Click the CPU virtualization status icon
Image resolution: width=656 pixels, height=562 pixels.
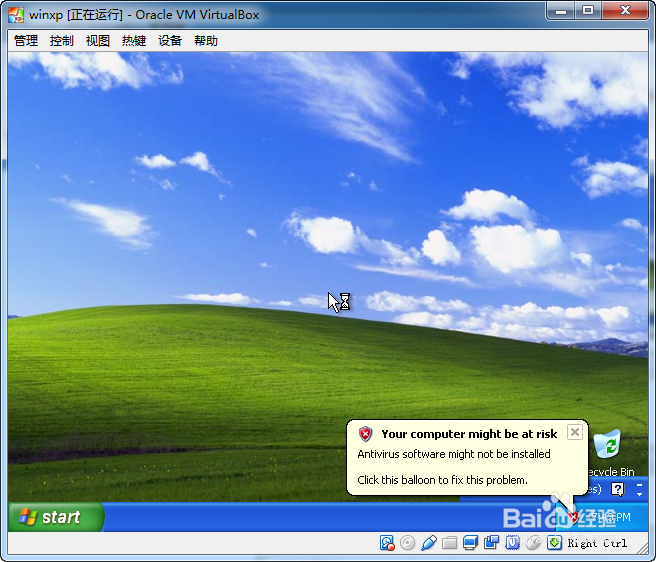click(512, 543)
